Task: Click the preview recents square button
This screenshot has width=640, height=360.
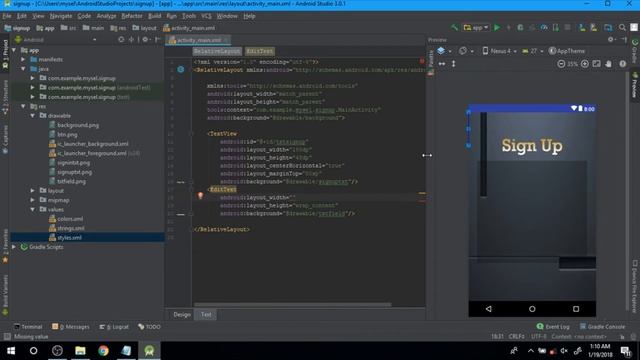Action: [576, 309]
